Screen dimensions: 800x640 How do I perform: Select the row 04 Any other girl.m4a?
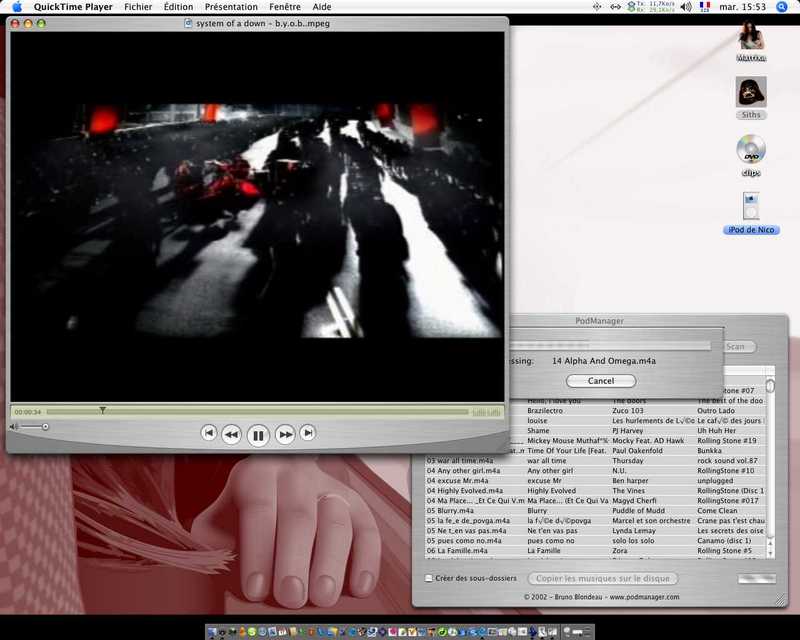[x=595, y=471]
